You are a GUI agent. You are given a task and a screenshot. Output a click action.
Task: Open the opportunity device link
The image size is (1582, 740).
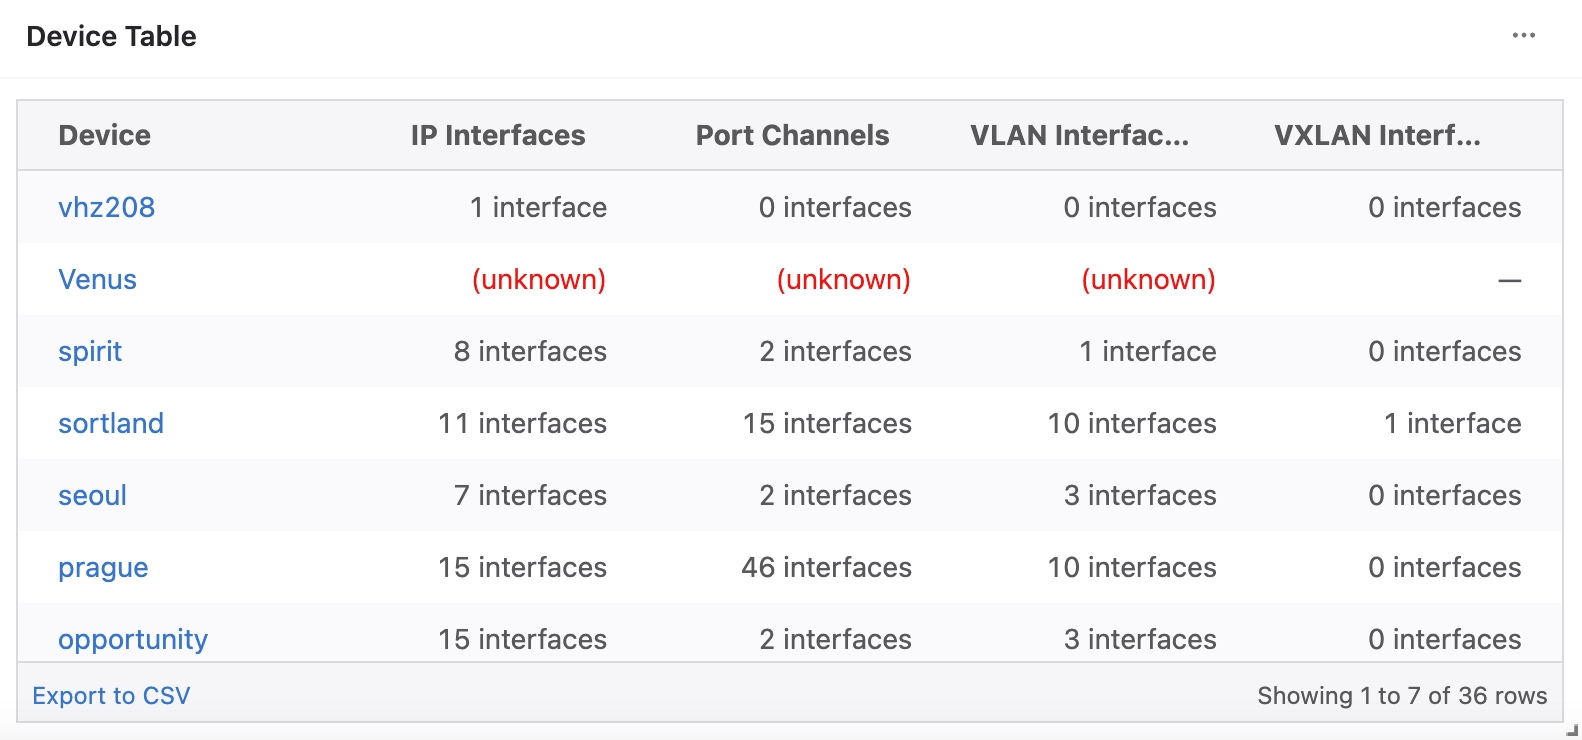coord(133,639)
